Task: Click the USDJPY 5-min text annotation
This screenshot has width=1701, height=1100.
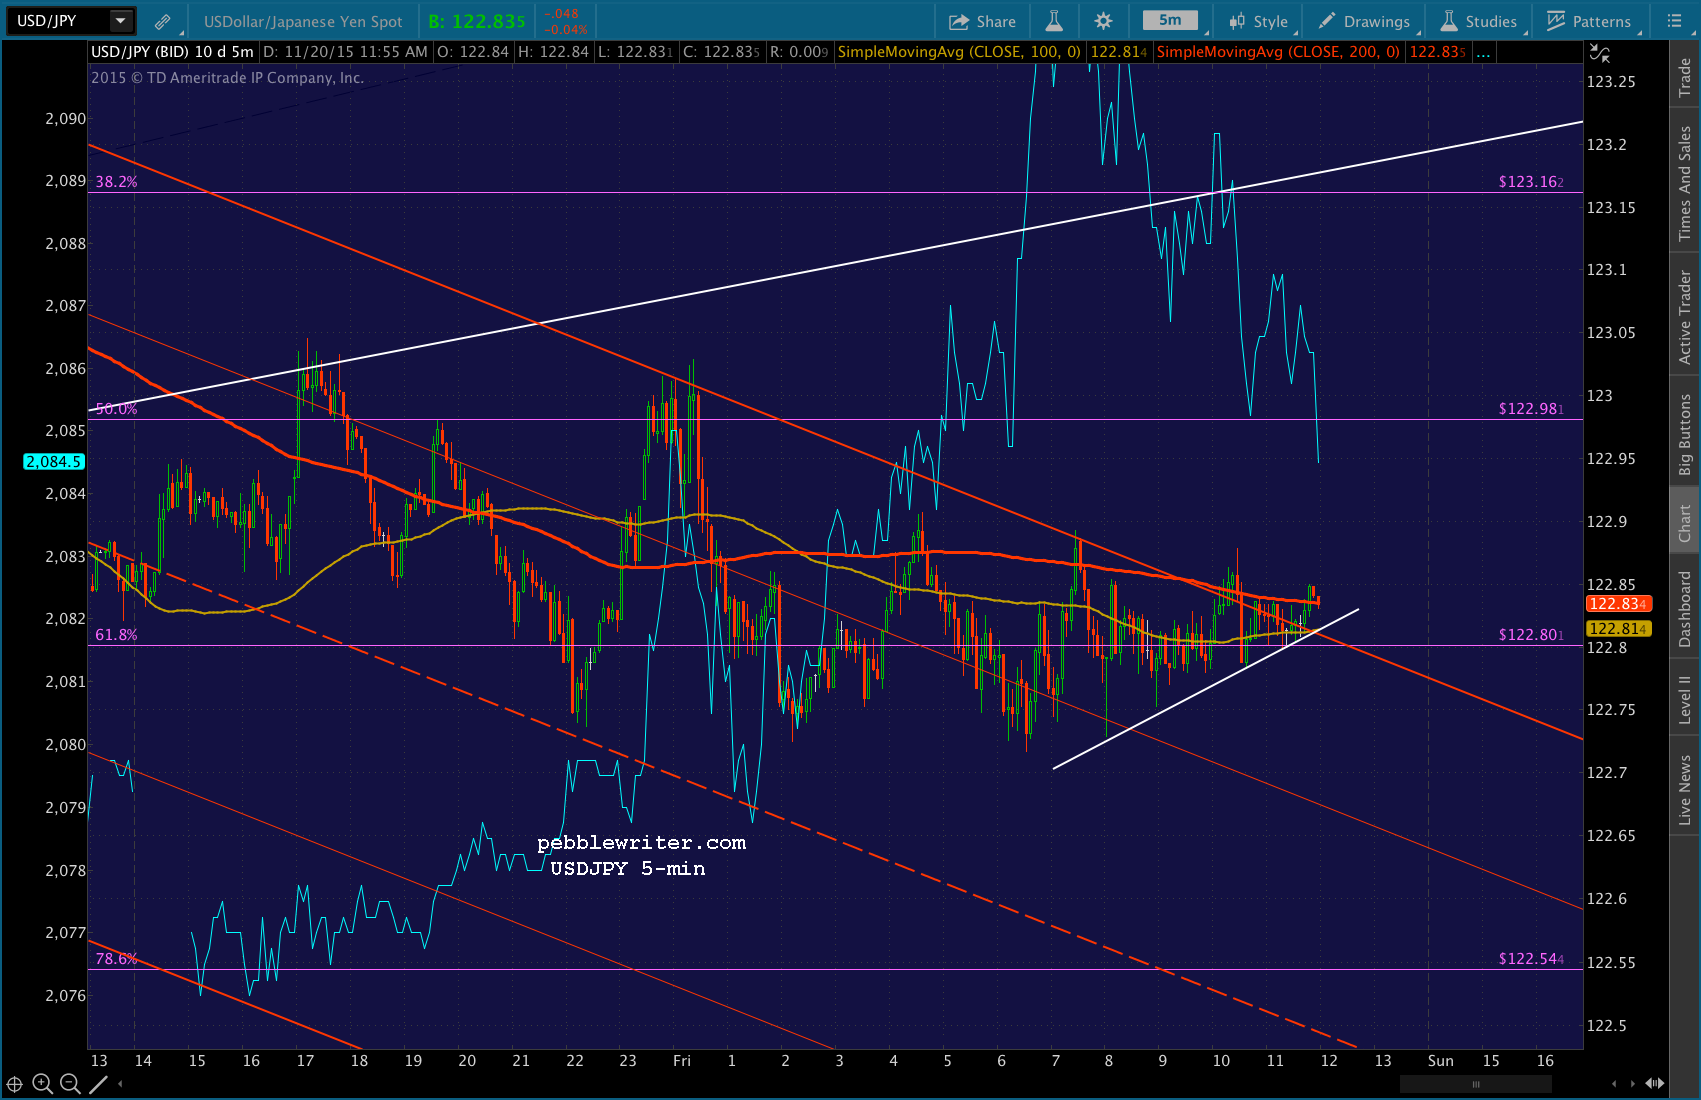Action: tap(628, 869)
